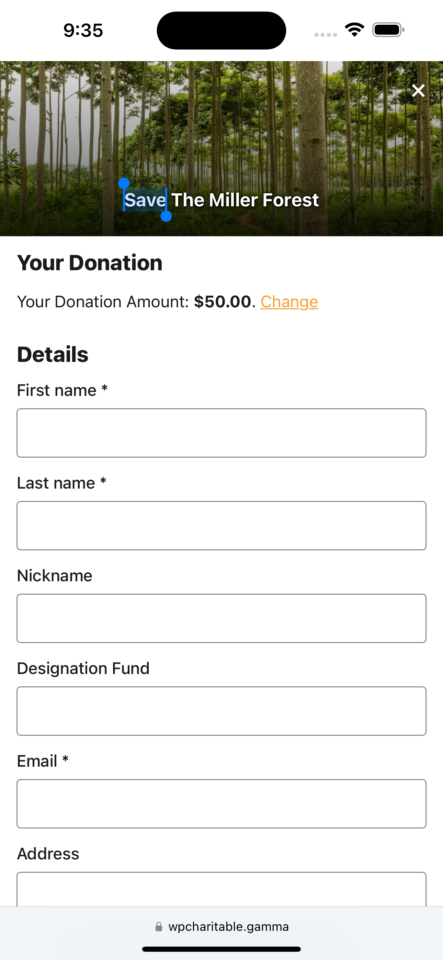Tap the home indicator bar at screen bottom
This screenshot has height=960, width=443.
point(222,949)
